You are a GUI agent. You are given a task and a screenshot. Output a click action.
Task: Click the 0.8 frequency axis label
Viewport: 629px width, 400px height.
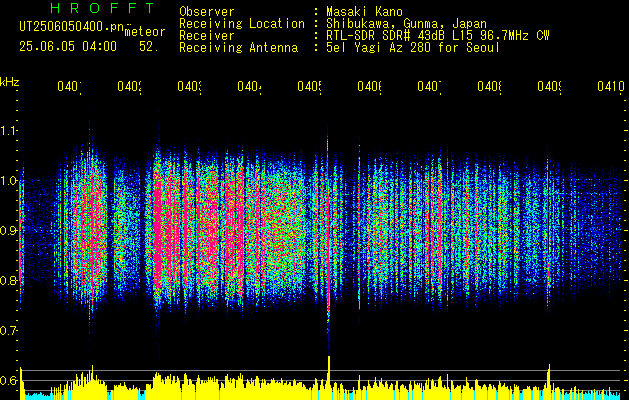coord(8,281)
